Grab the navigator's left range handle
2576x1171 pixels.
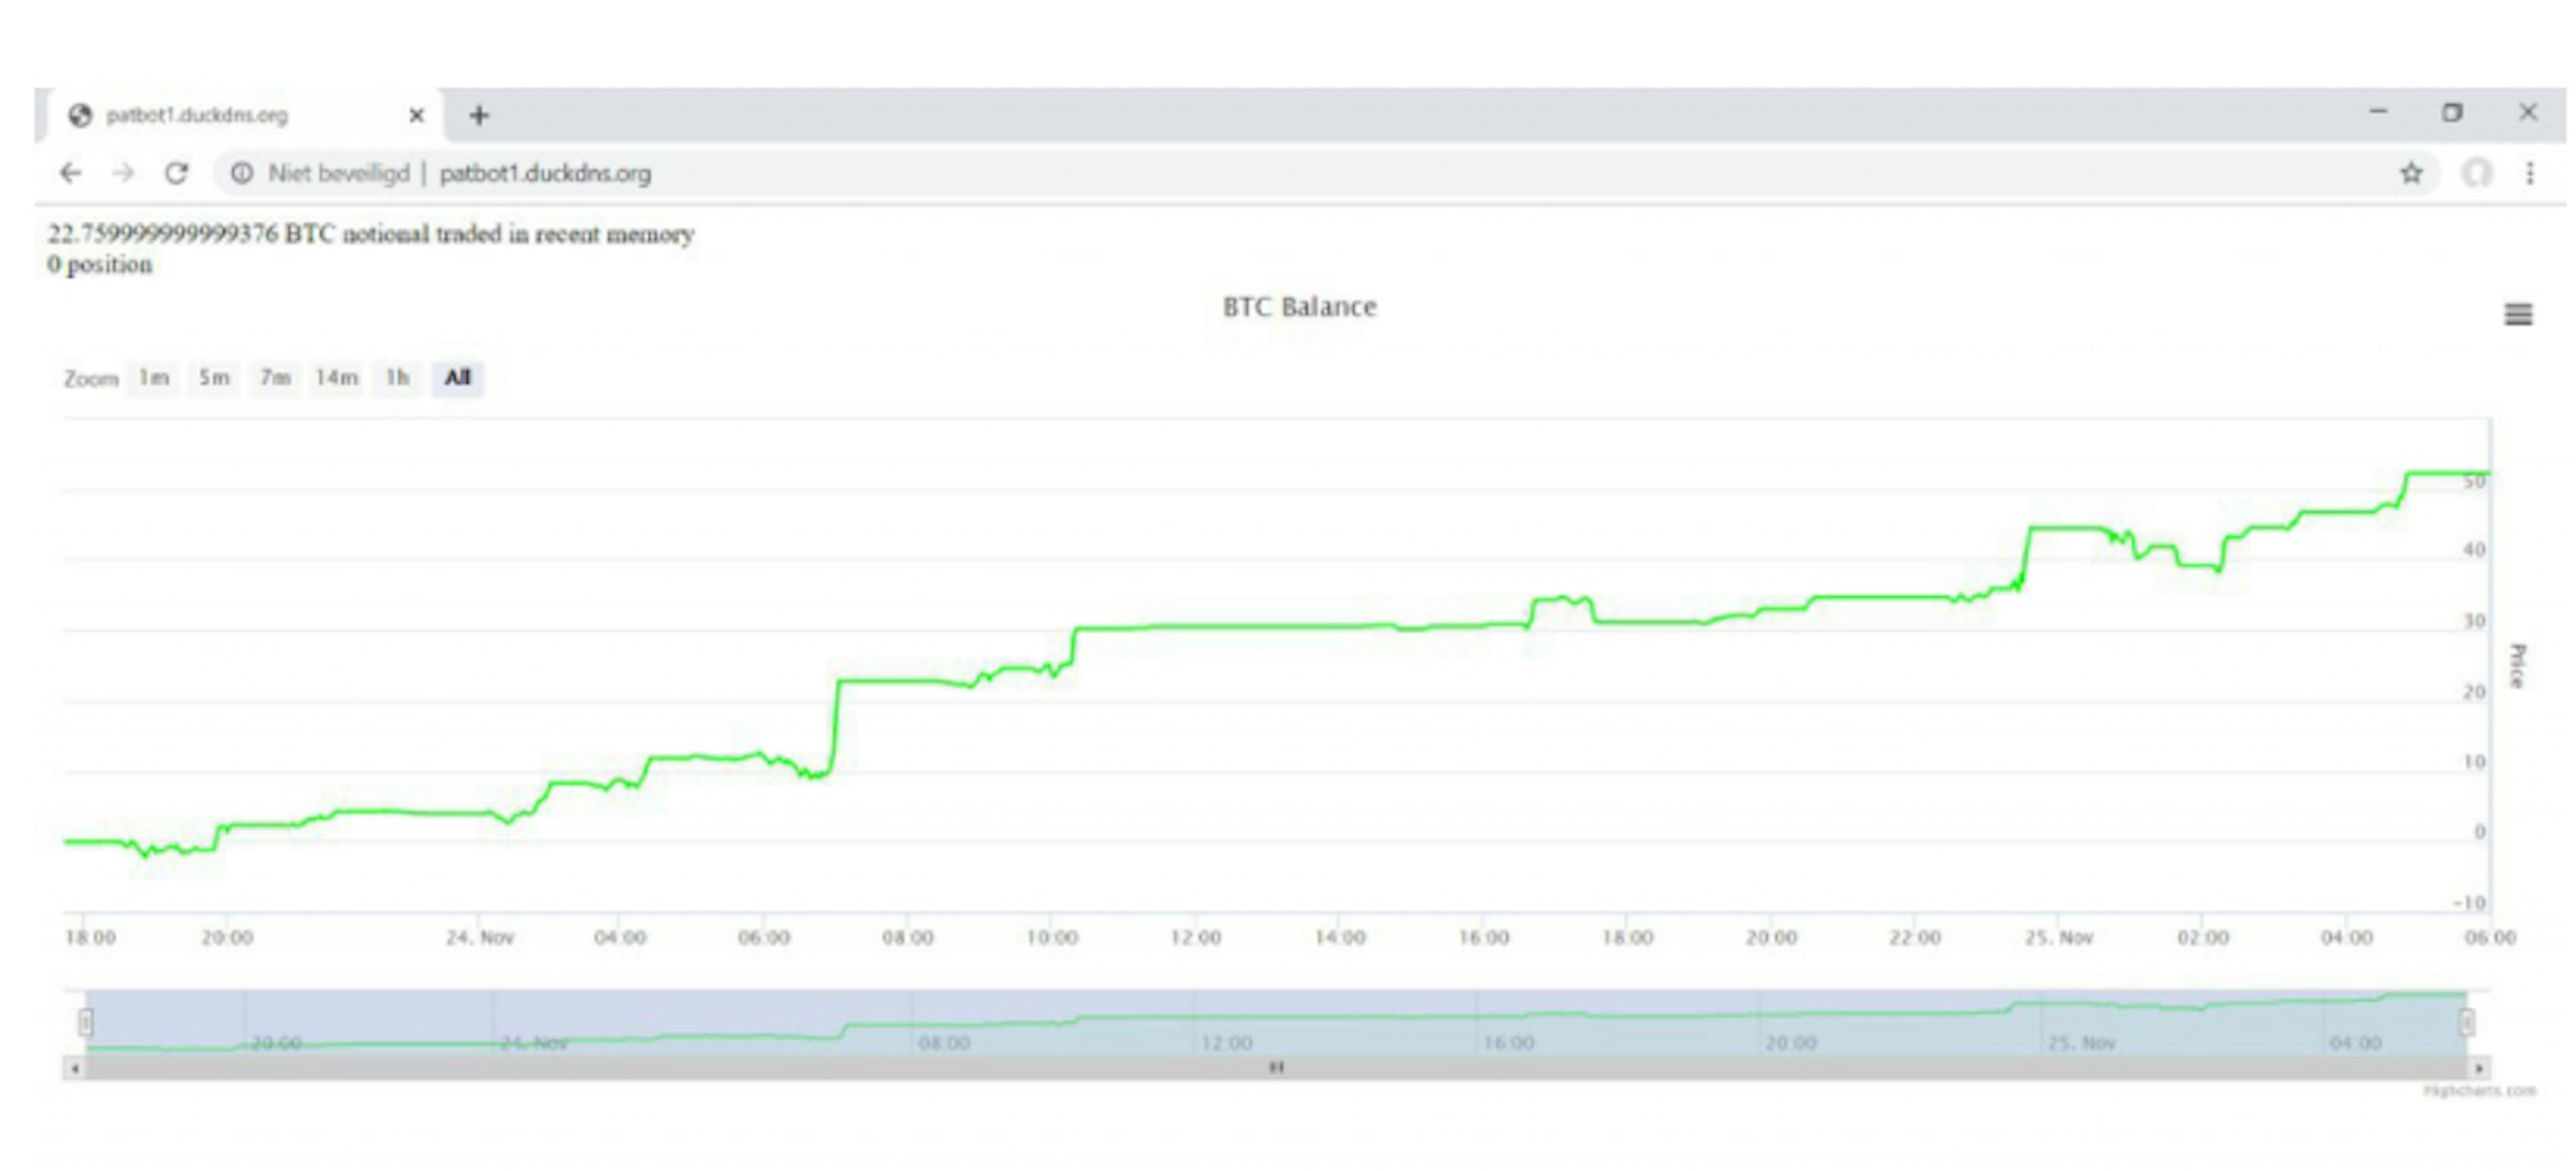(x=86, y=1022)
